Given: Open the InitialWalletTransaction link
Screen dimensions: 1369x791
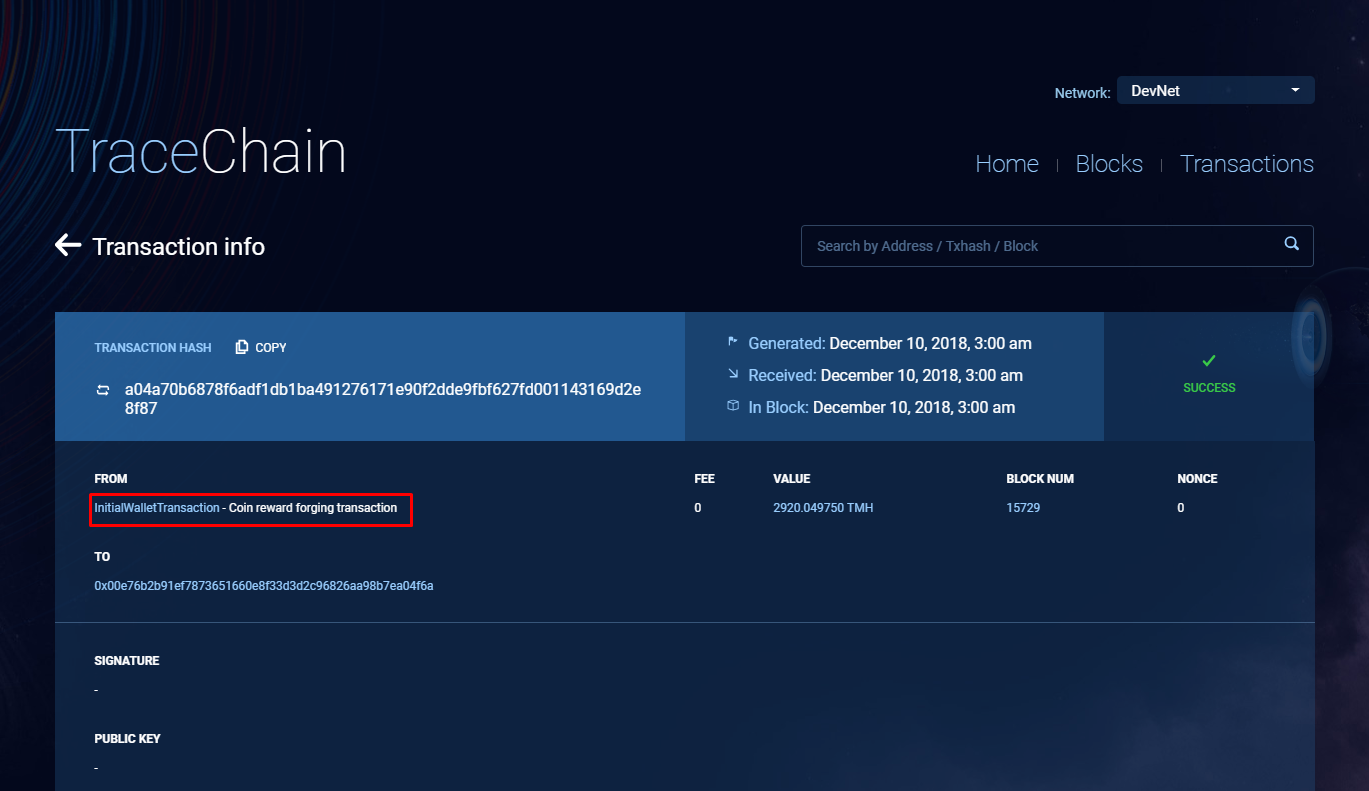Looking at the screenshot, I should pos(157,508).
